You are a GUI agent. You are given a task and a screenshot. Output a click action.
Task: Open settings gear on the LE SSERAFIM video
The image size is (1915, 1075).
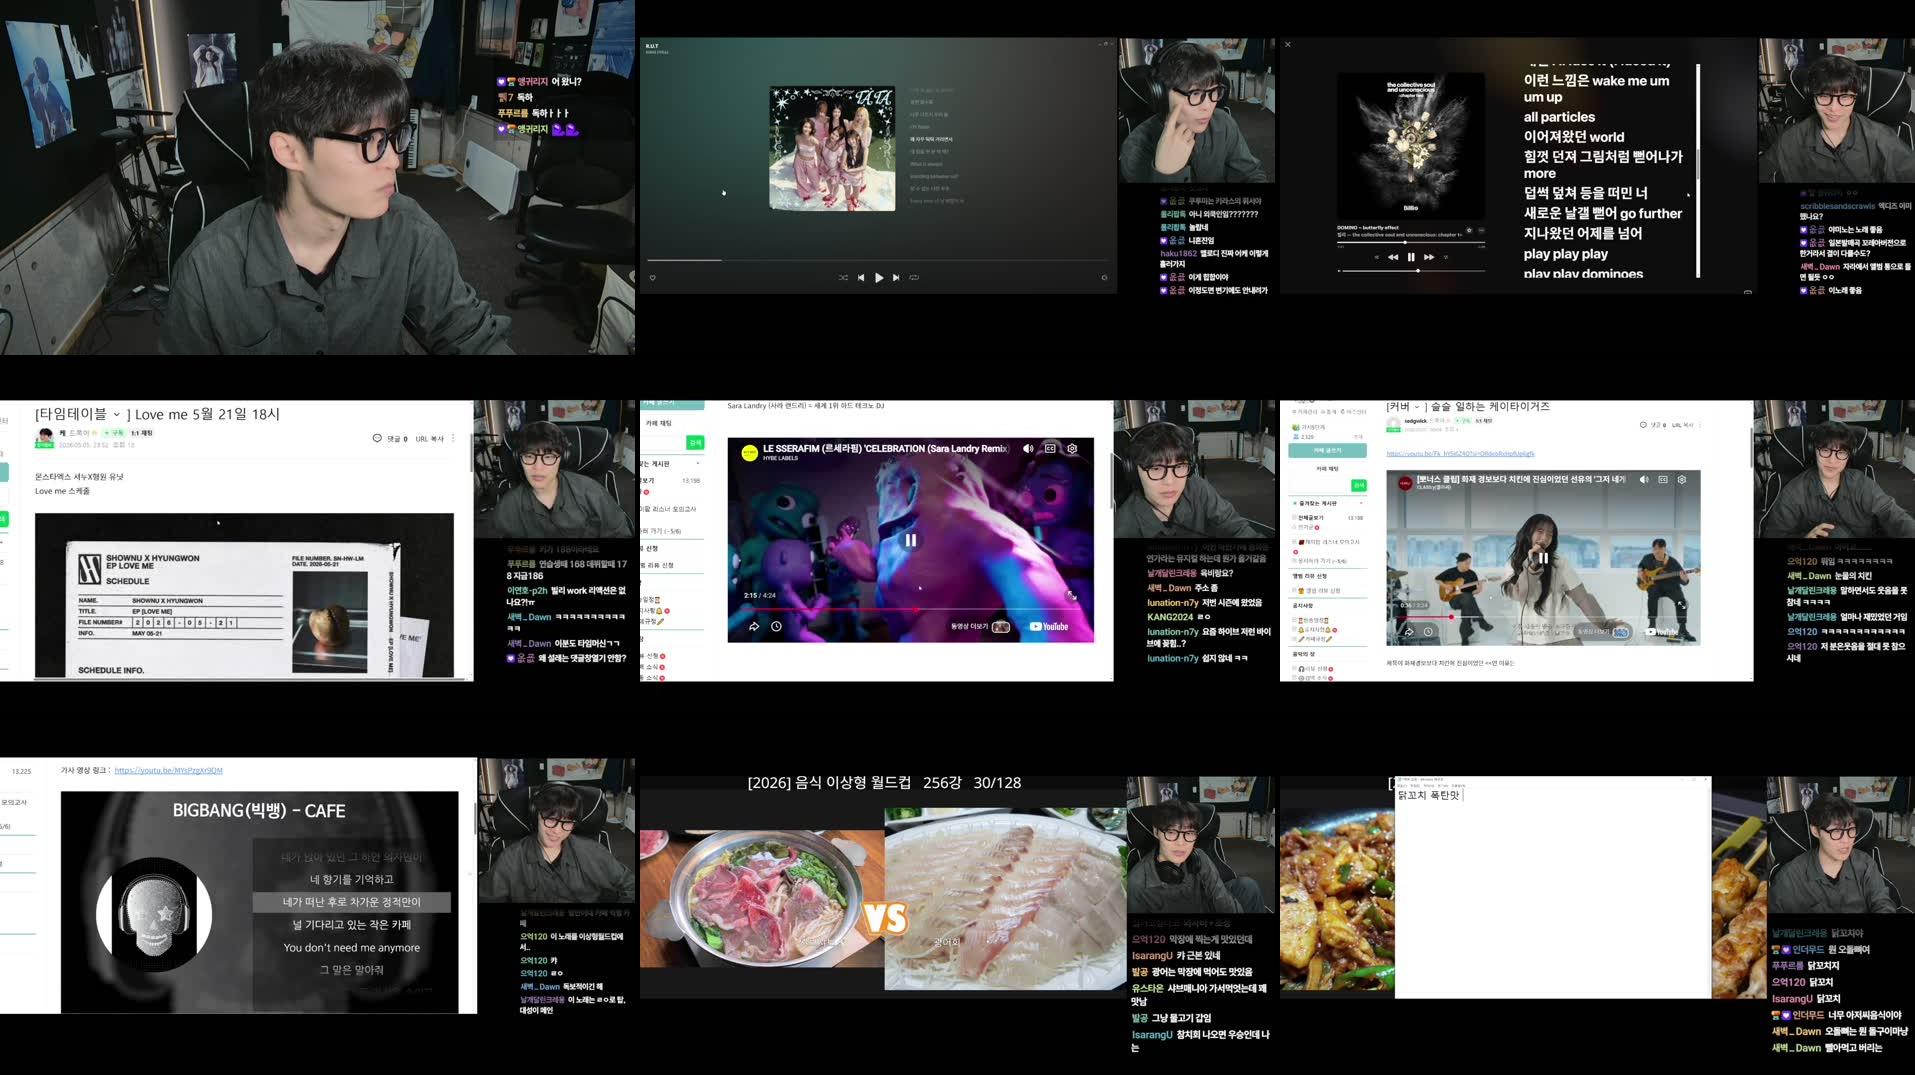tap(1072, 449)
